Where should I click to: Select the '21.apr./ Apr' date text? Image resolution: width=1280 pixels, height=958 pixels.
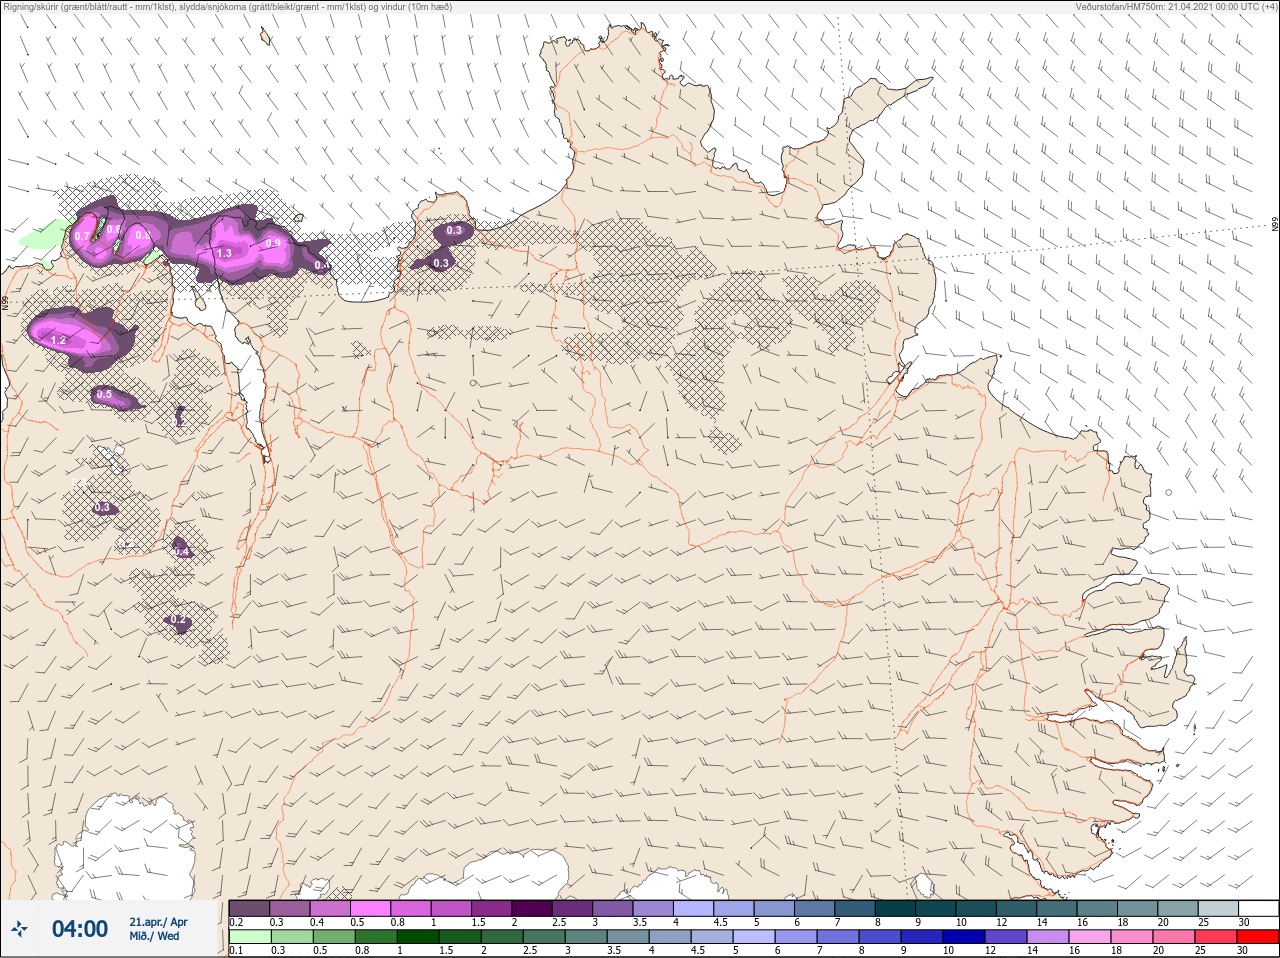coord(158,922)
